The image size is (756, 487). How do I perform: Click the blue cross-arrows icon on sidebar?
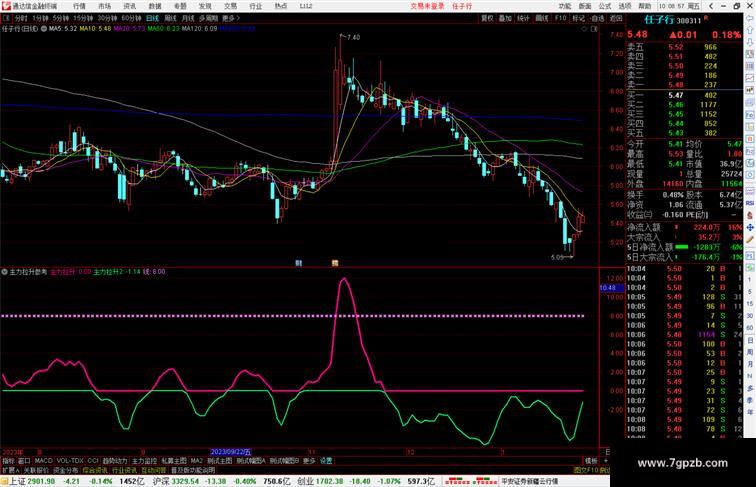pyautogui.click(x=750, y=227)
